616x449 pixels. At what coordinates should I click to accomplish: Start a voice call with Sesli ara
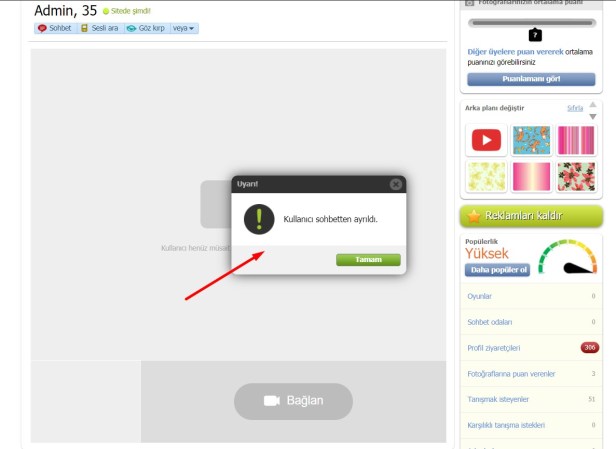click(x=100, y=28)
